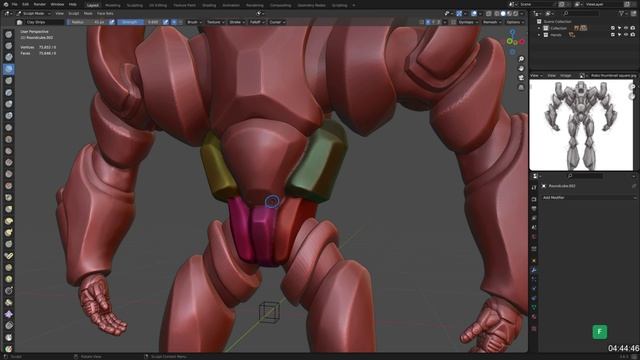
Task: Open the Material properties tab icon
Action: [x=534, y=317]
